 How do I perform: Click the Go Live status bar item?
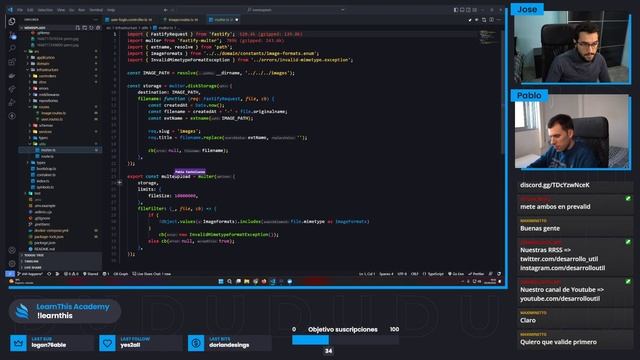point(456,274)
